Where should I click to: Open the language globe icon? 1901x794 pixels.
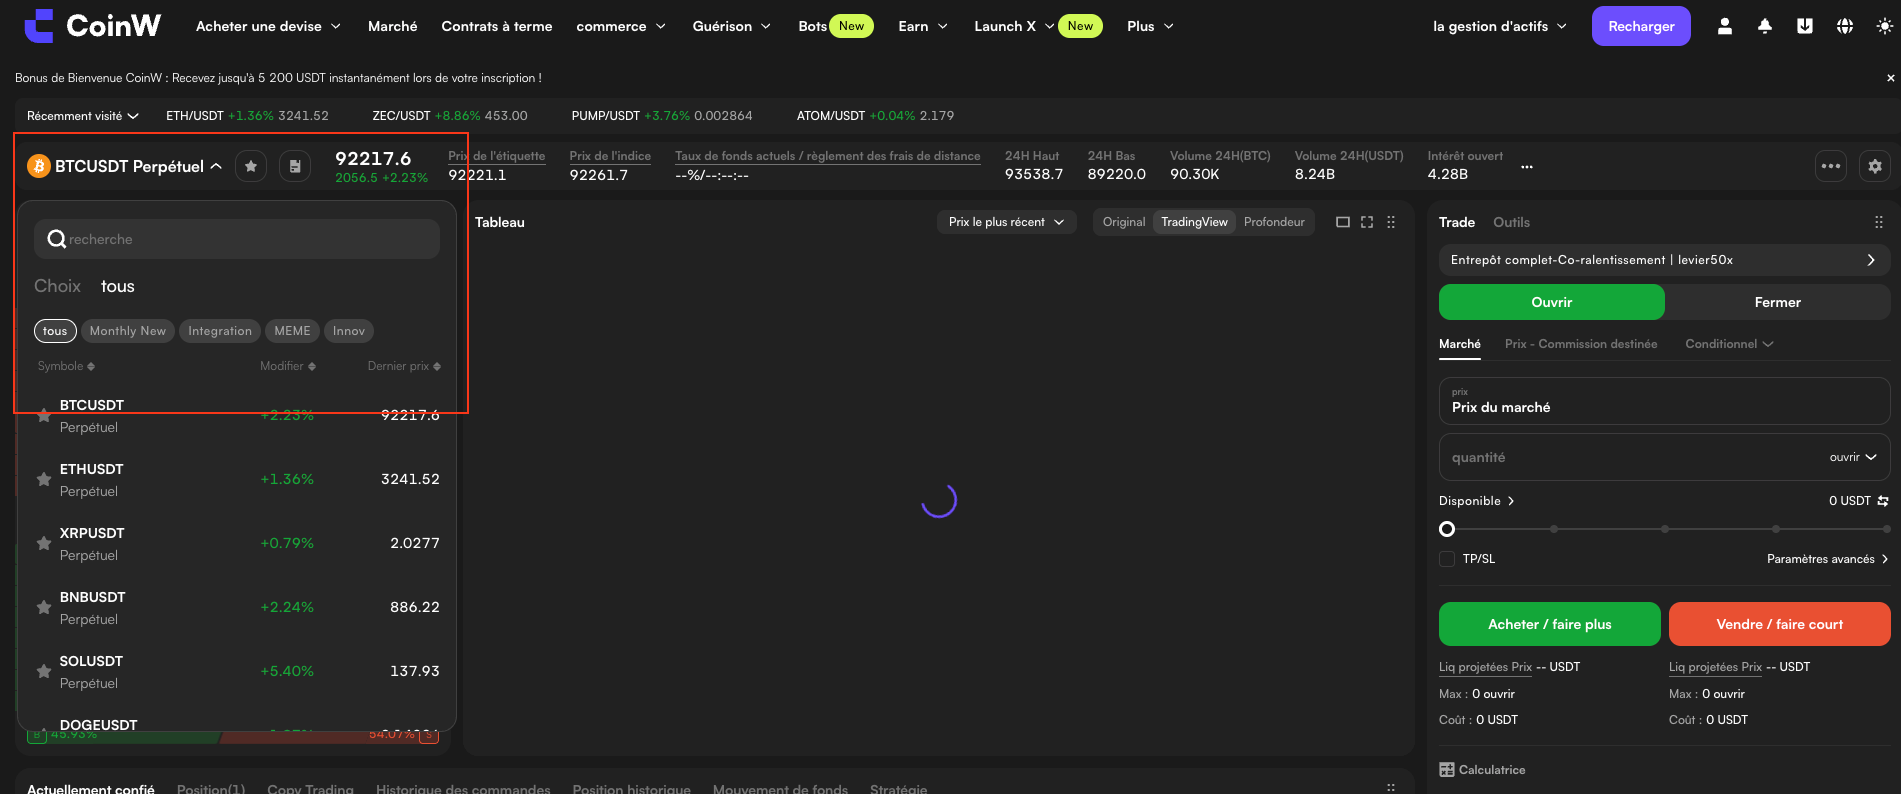pyautogui.click(x=1845, y=26)
